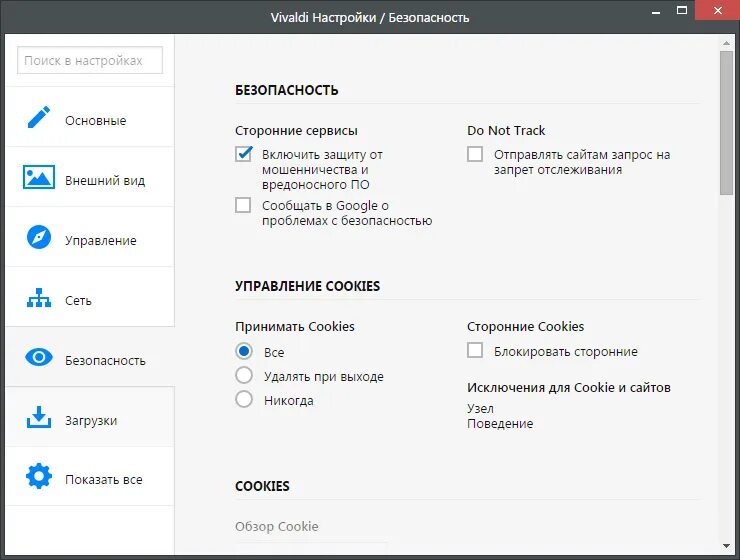Select the Никогда cookies radio button

pos(244,399)
